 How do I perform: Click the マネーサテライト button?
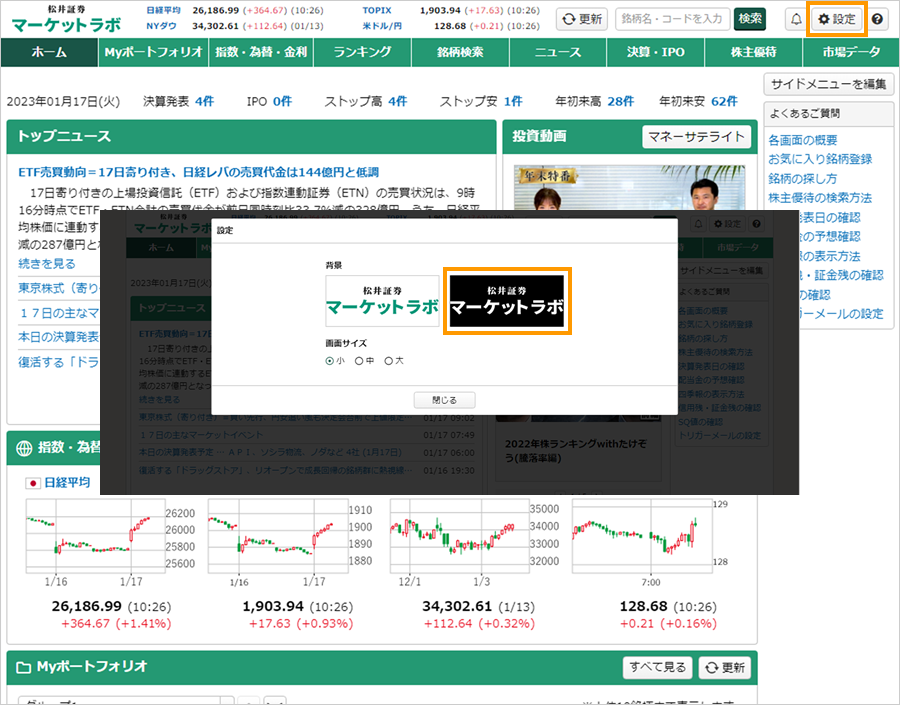(696, 137)
